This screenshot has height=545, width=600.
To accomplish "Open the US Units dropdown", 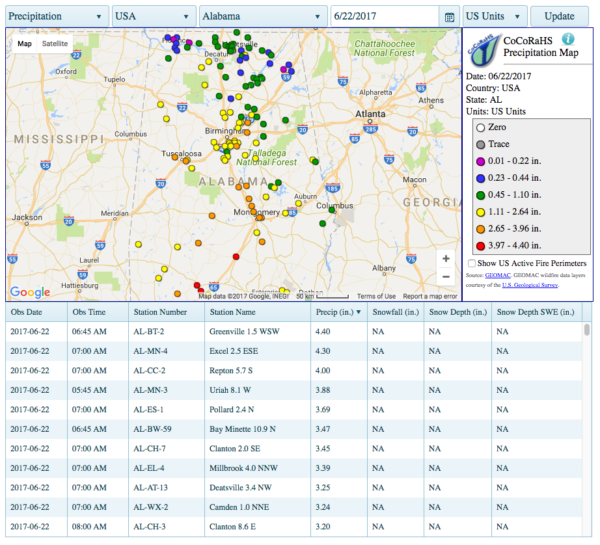I will (x=494, y=16).
